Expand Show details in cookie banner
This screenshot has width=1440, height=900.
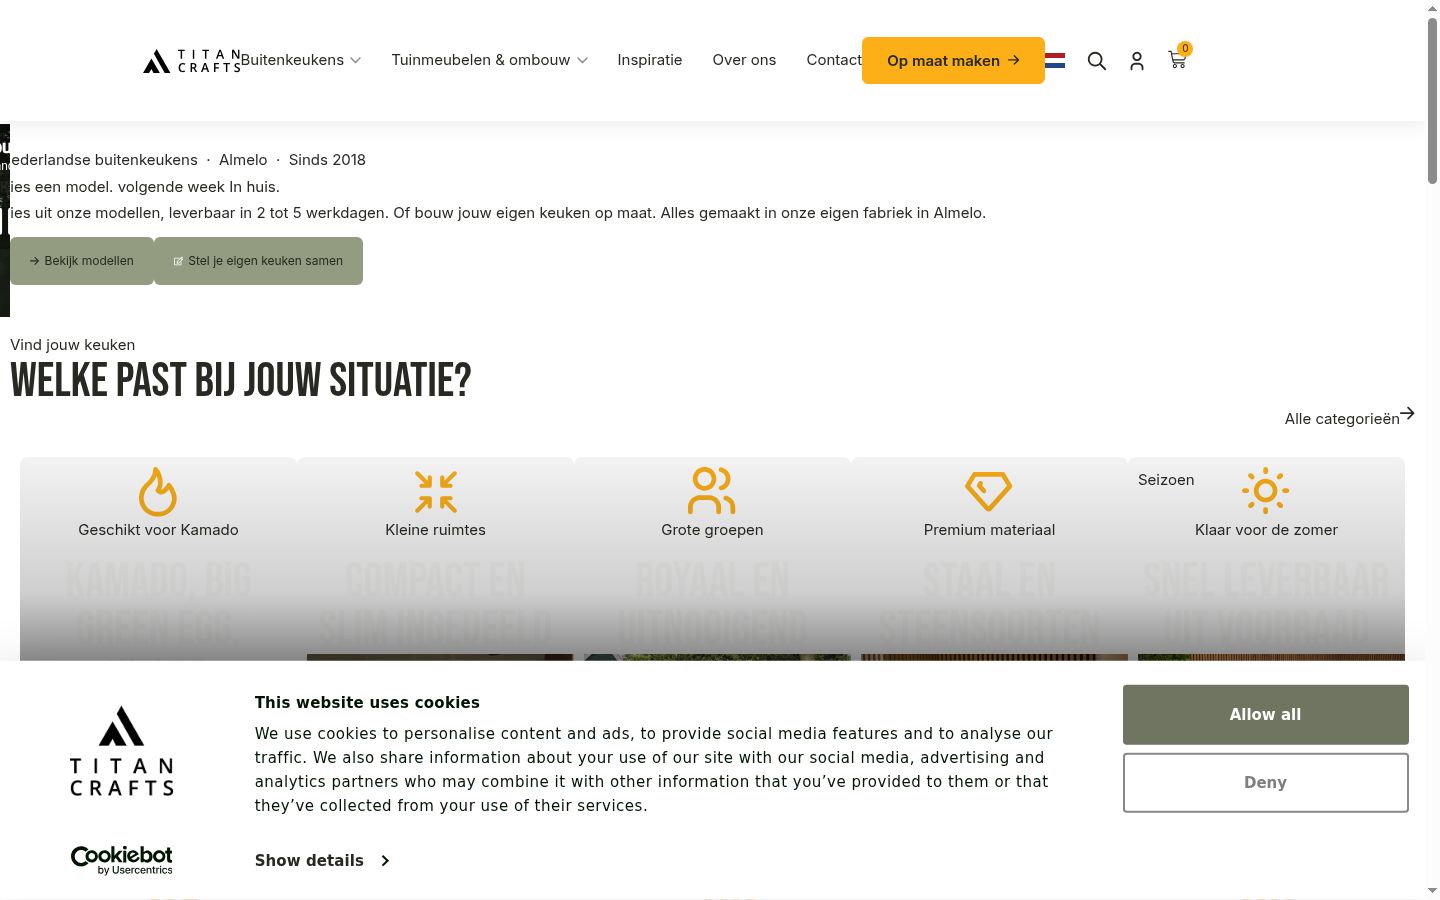[322, 860]
